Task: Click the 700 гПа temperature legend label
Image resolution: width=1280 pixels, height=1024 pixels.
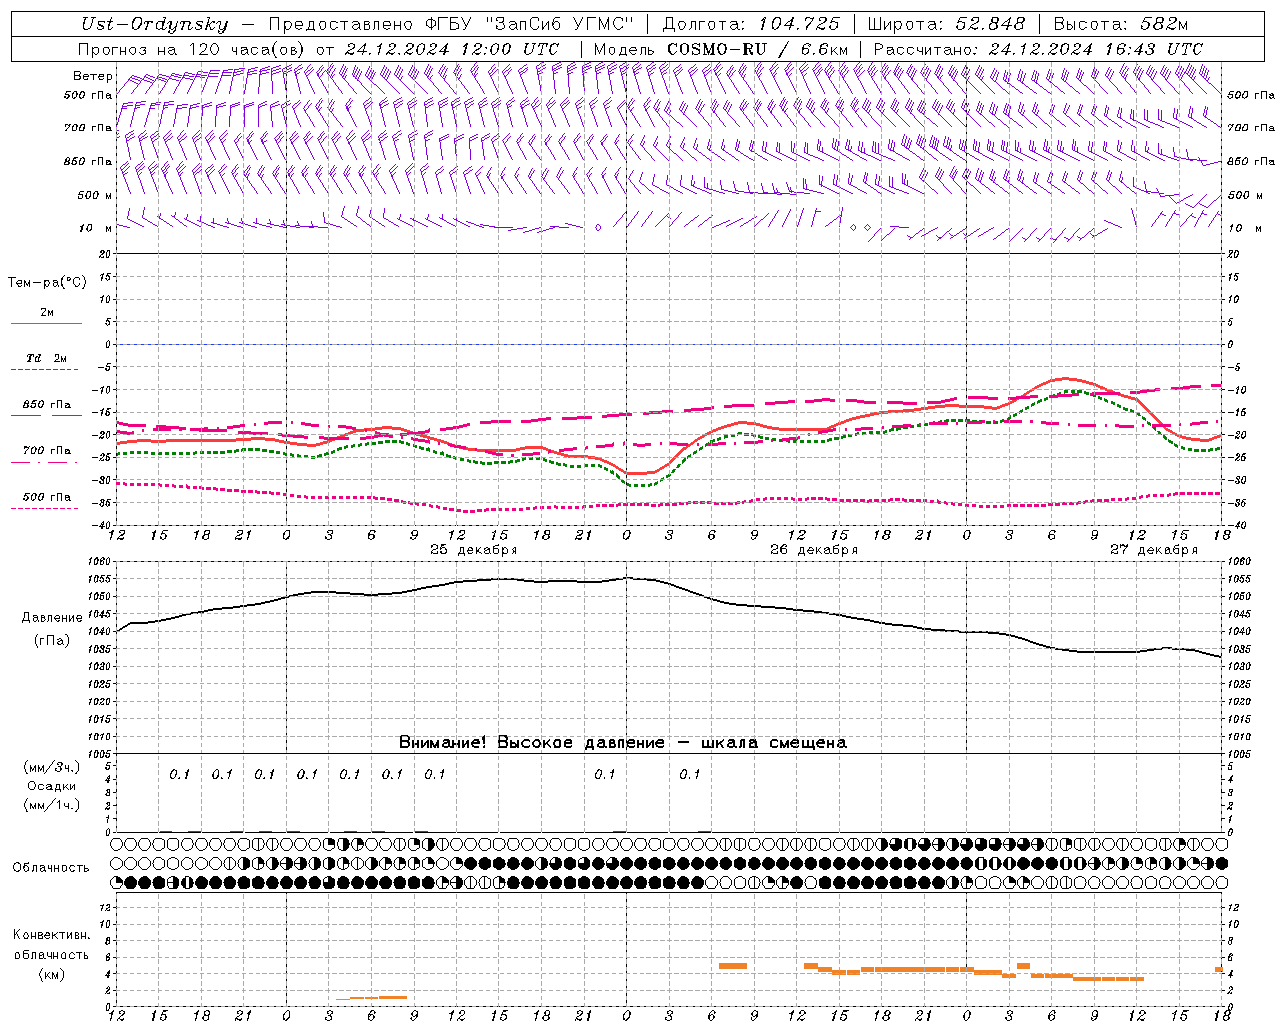Action: click(x=47, y=450)
